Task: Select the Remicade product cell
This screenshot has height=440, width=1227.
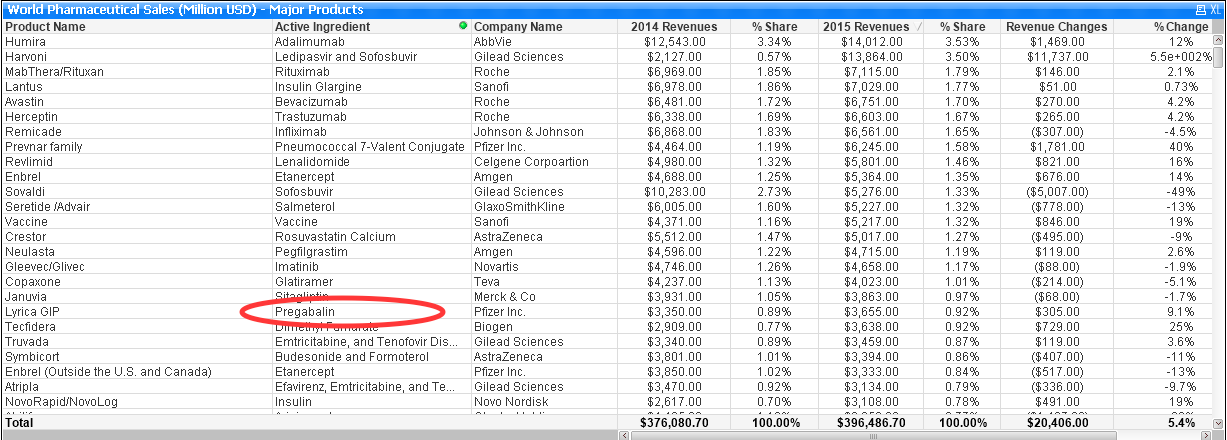Action: (136, 132)
